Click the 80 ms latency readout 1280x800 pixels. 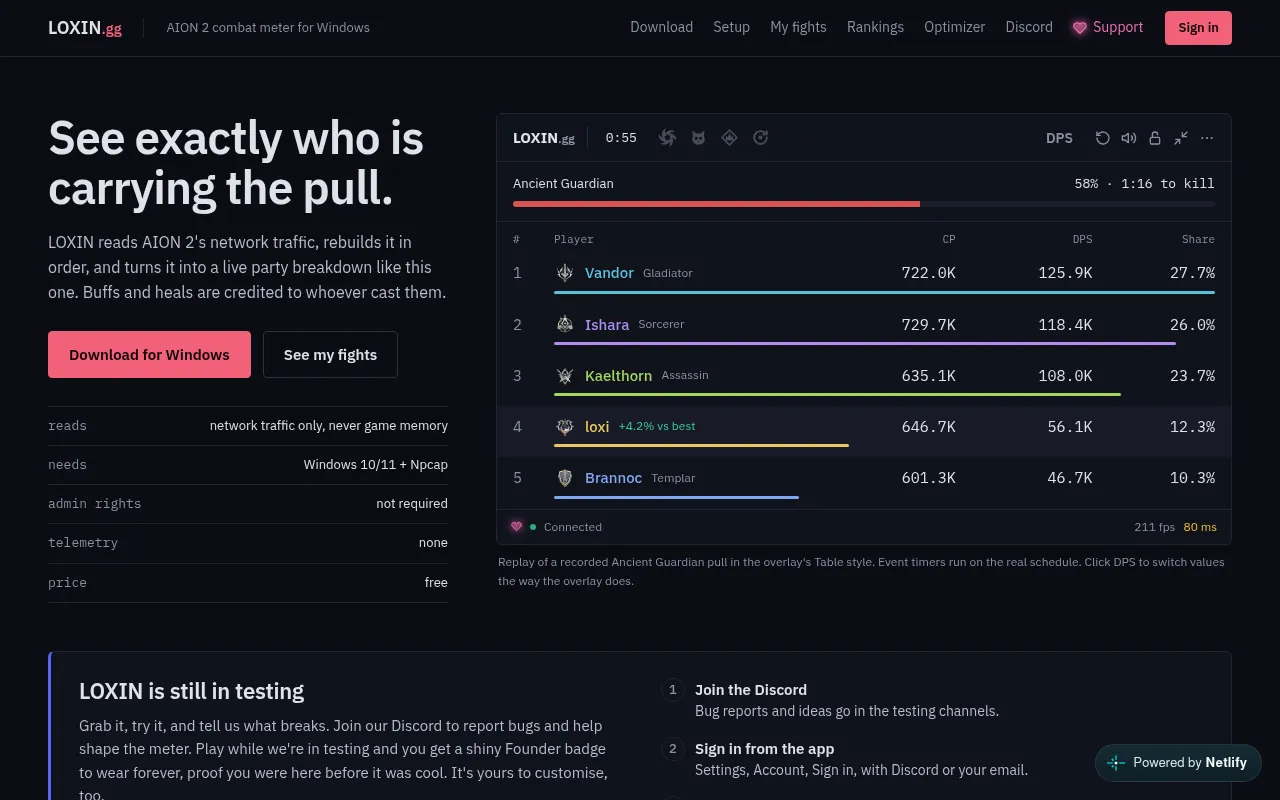(x=1200, y=527)
